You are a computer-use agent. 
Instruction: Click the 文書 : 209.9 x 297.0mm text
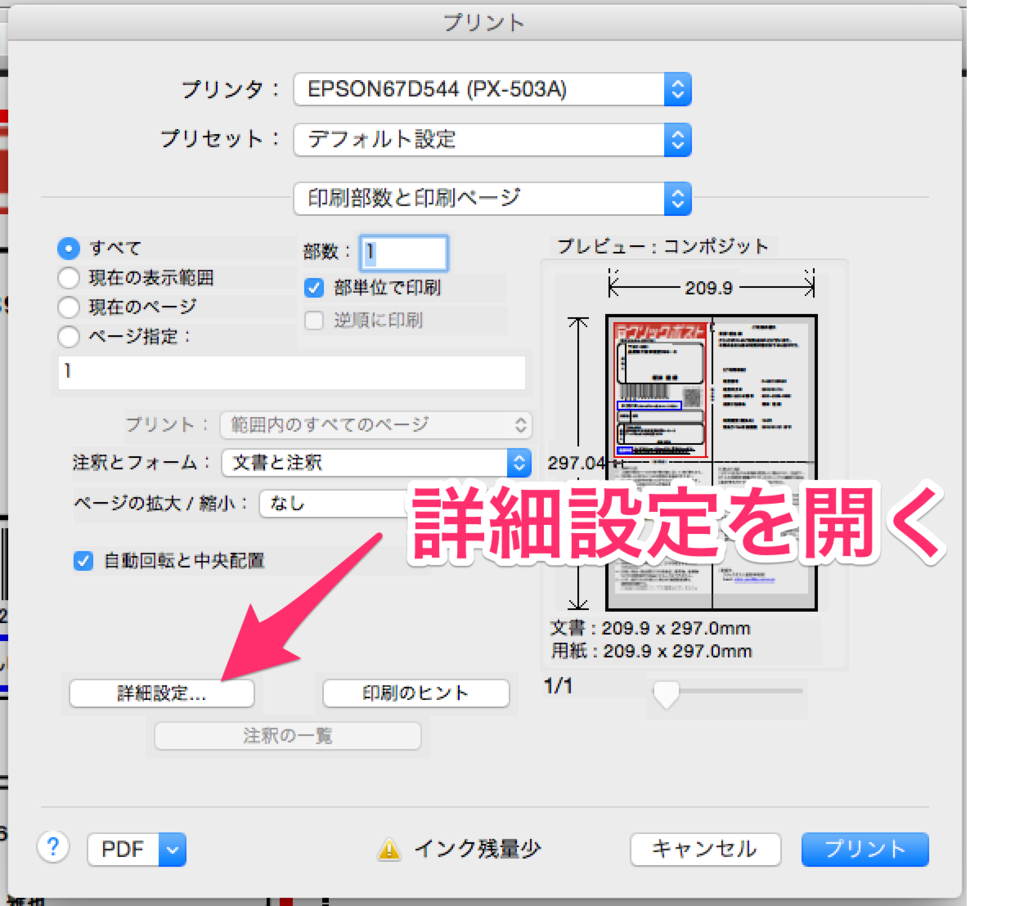pos(650,628)
